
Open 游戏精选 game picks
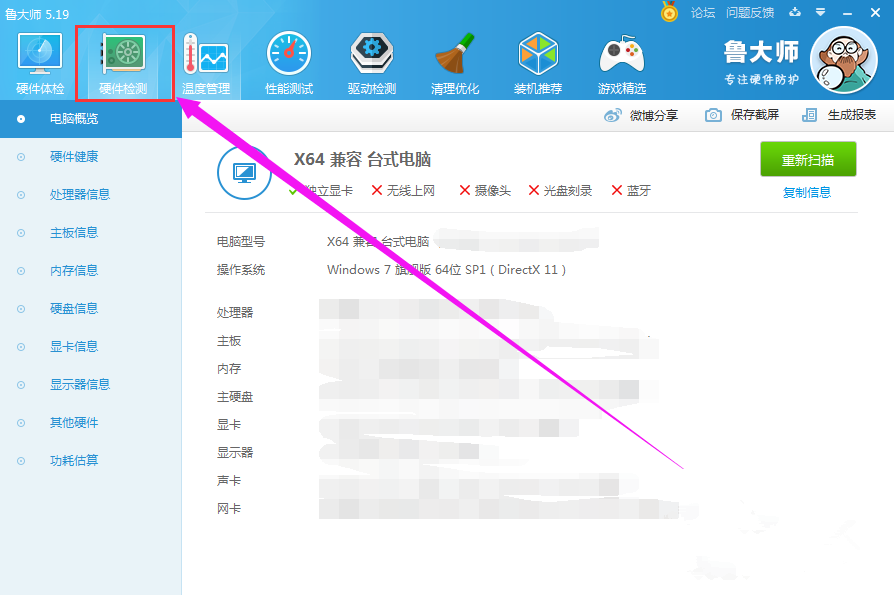620,60
